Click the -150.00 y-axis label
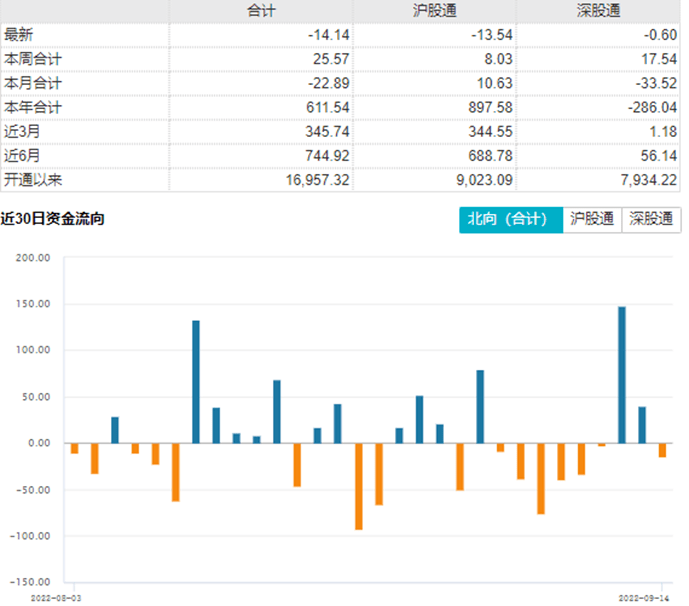This screenshot has width=689, height=606. coord(30,582)
